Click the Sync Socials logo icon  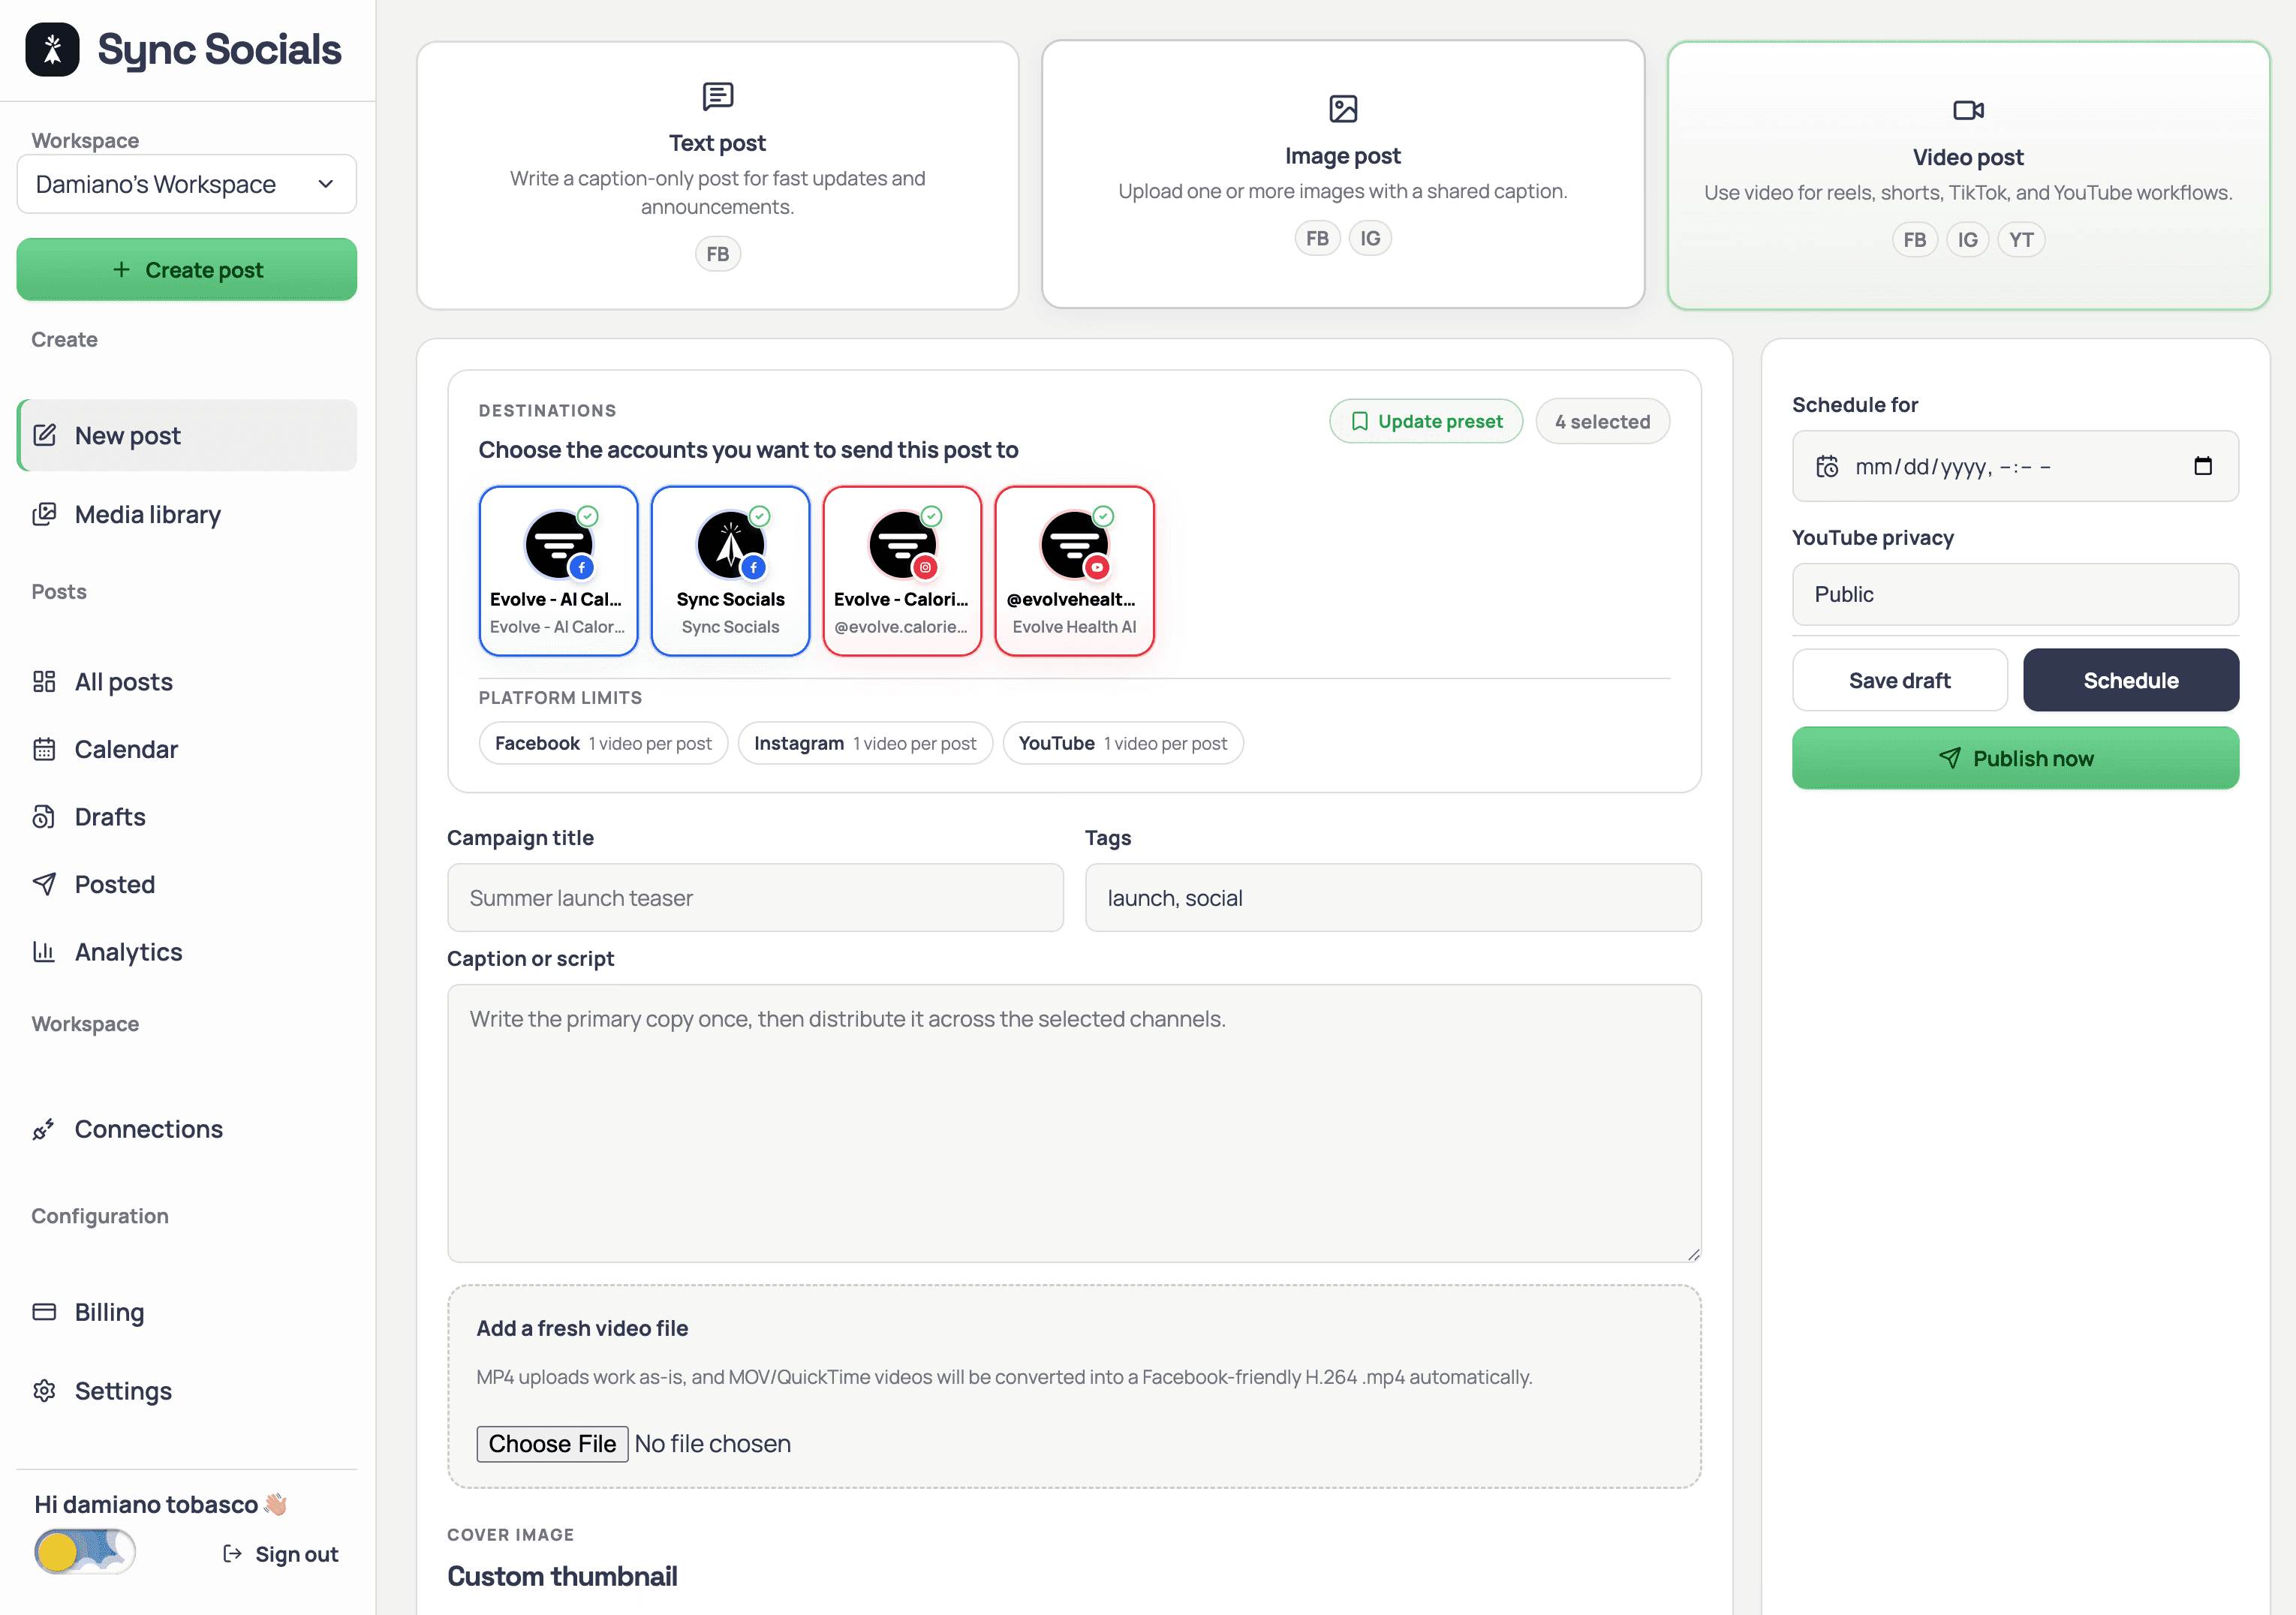(52, 49)
